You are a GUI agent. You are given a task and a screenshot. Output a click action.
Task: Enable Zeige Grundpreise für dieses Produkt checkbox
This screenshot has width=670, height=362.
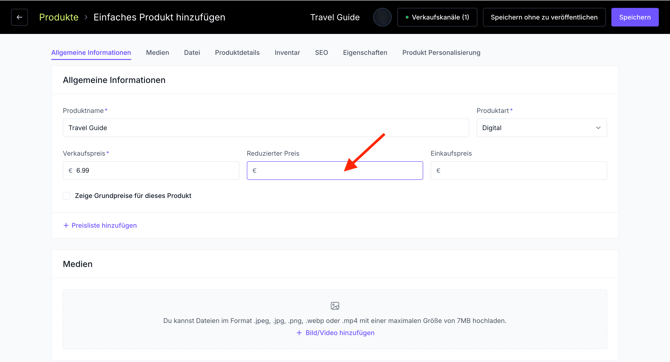click(x=67, y=196)
